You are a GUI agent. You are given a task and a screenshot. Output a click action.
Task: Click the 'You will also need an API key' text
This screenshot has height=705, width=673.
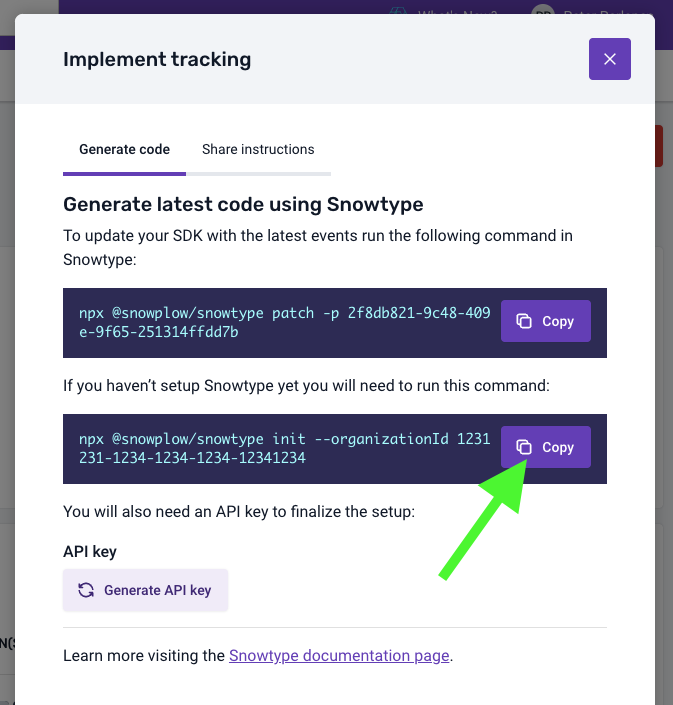coord(239,512)
